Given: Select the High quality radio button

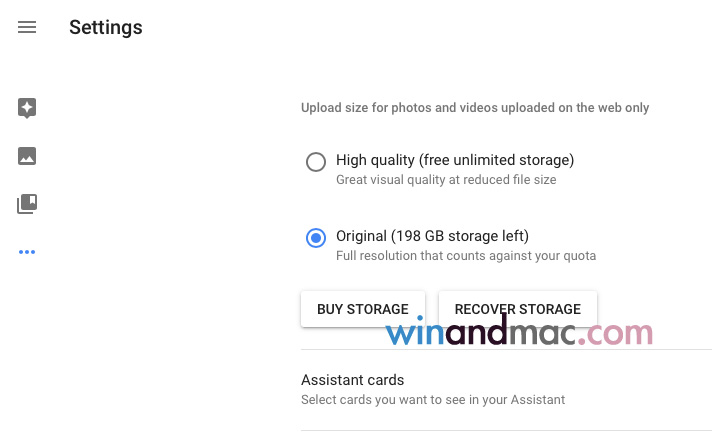Looking at the screenshot, I should [316, 161].
